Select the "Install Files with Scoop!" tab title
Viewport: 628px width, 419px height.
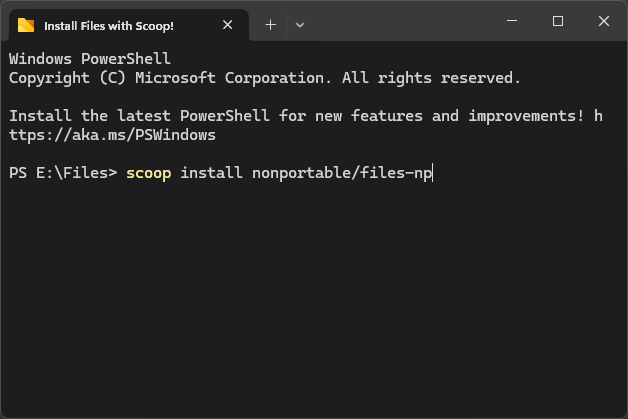coord(109,25)
